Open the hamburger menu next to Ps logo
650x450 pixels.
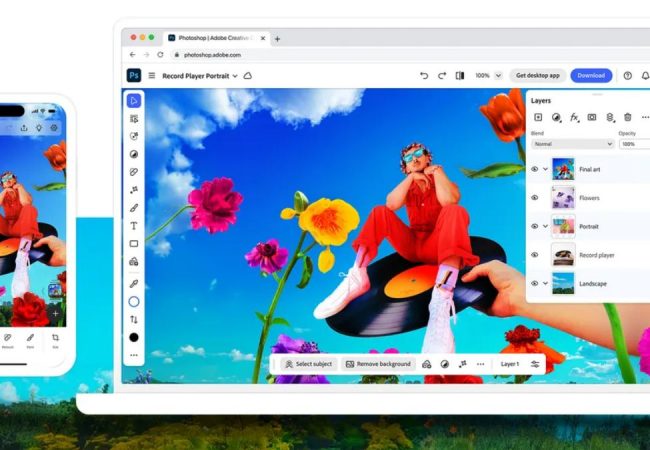coord(152,75)
